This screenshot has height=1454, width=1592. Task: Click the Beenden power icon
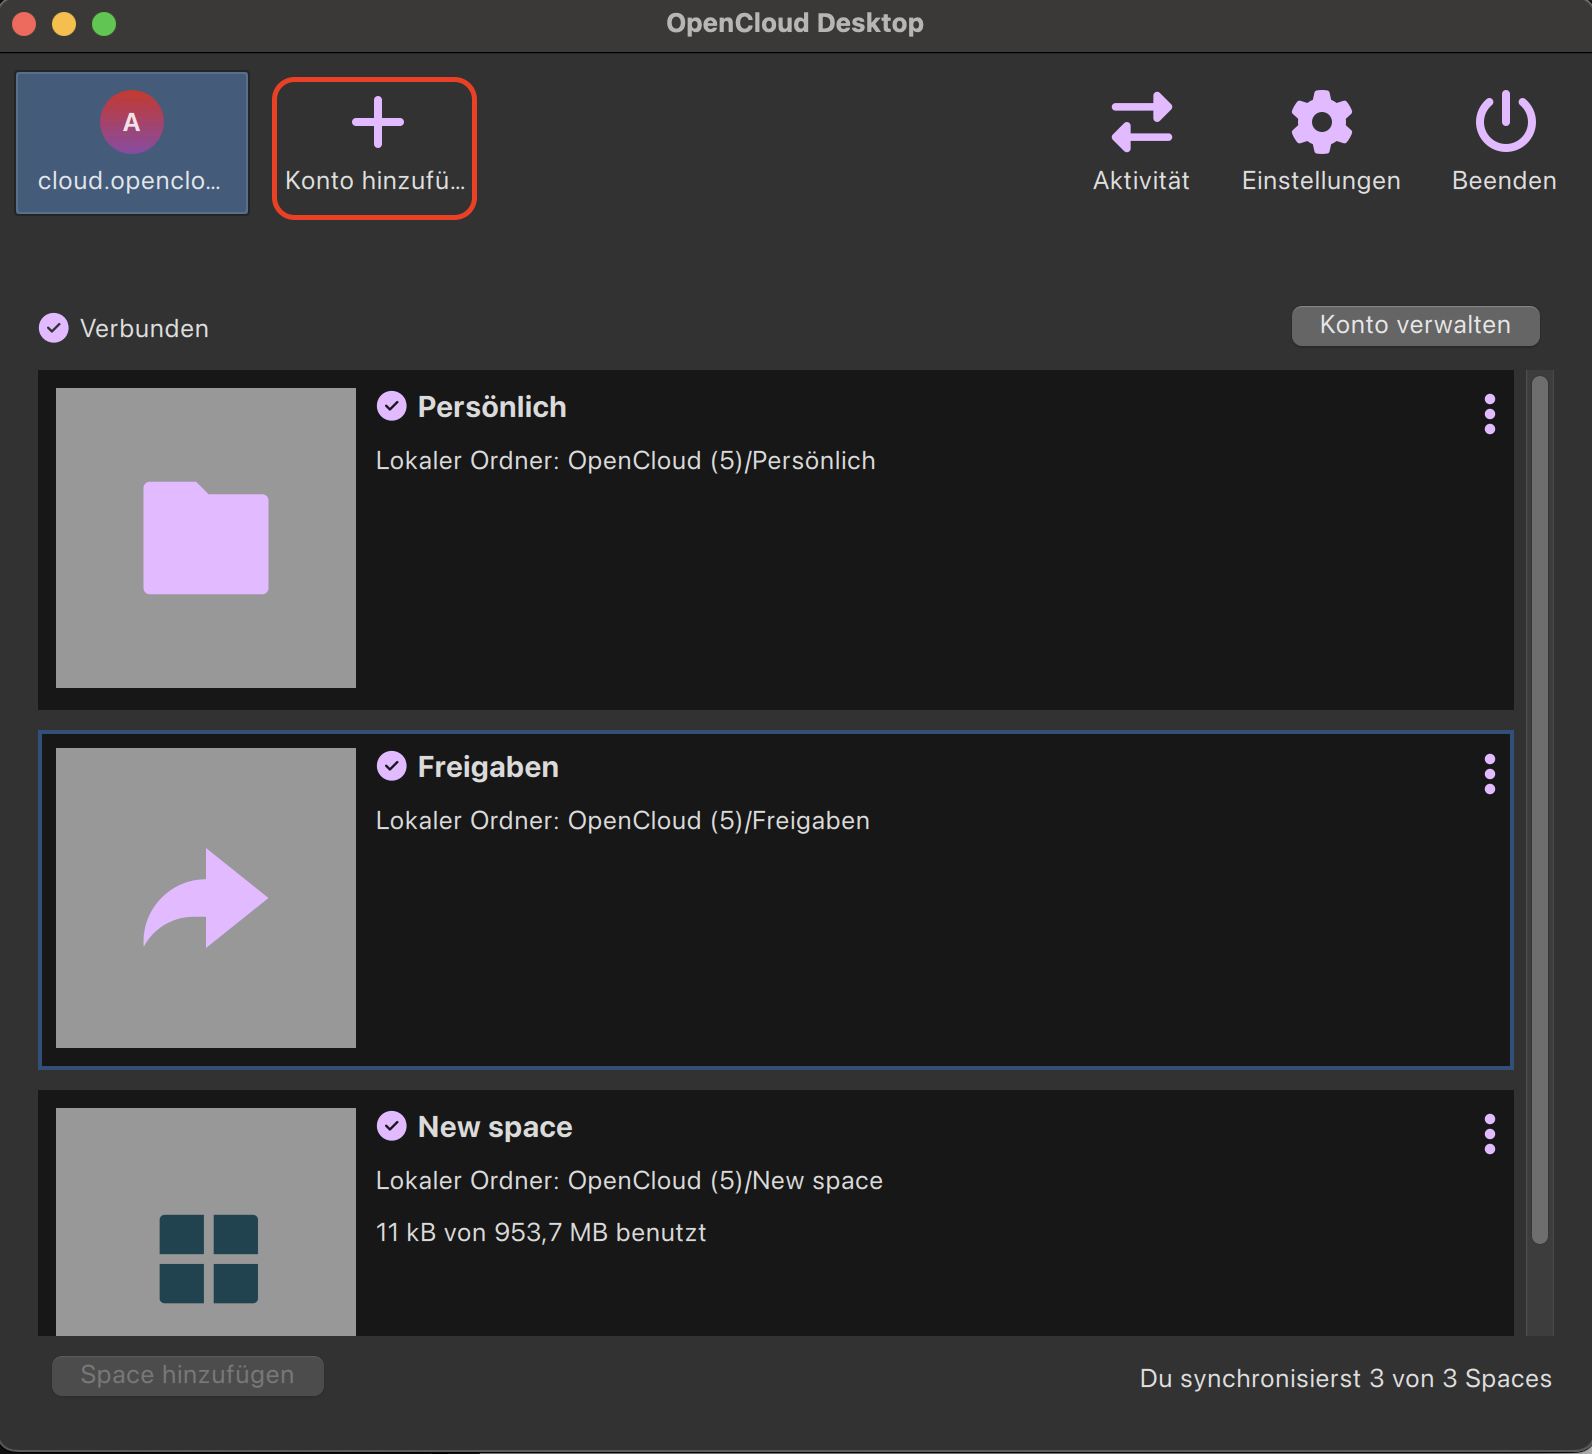1505,122
